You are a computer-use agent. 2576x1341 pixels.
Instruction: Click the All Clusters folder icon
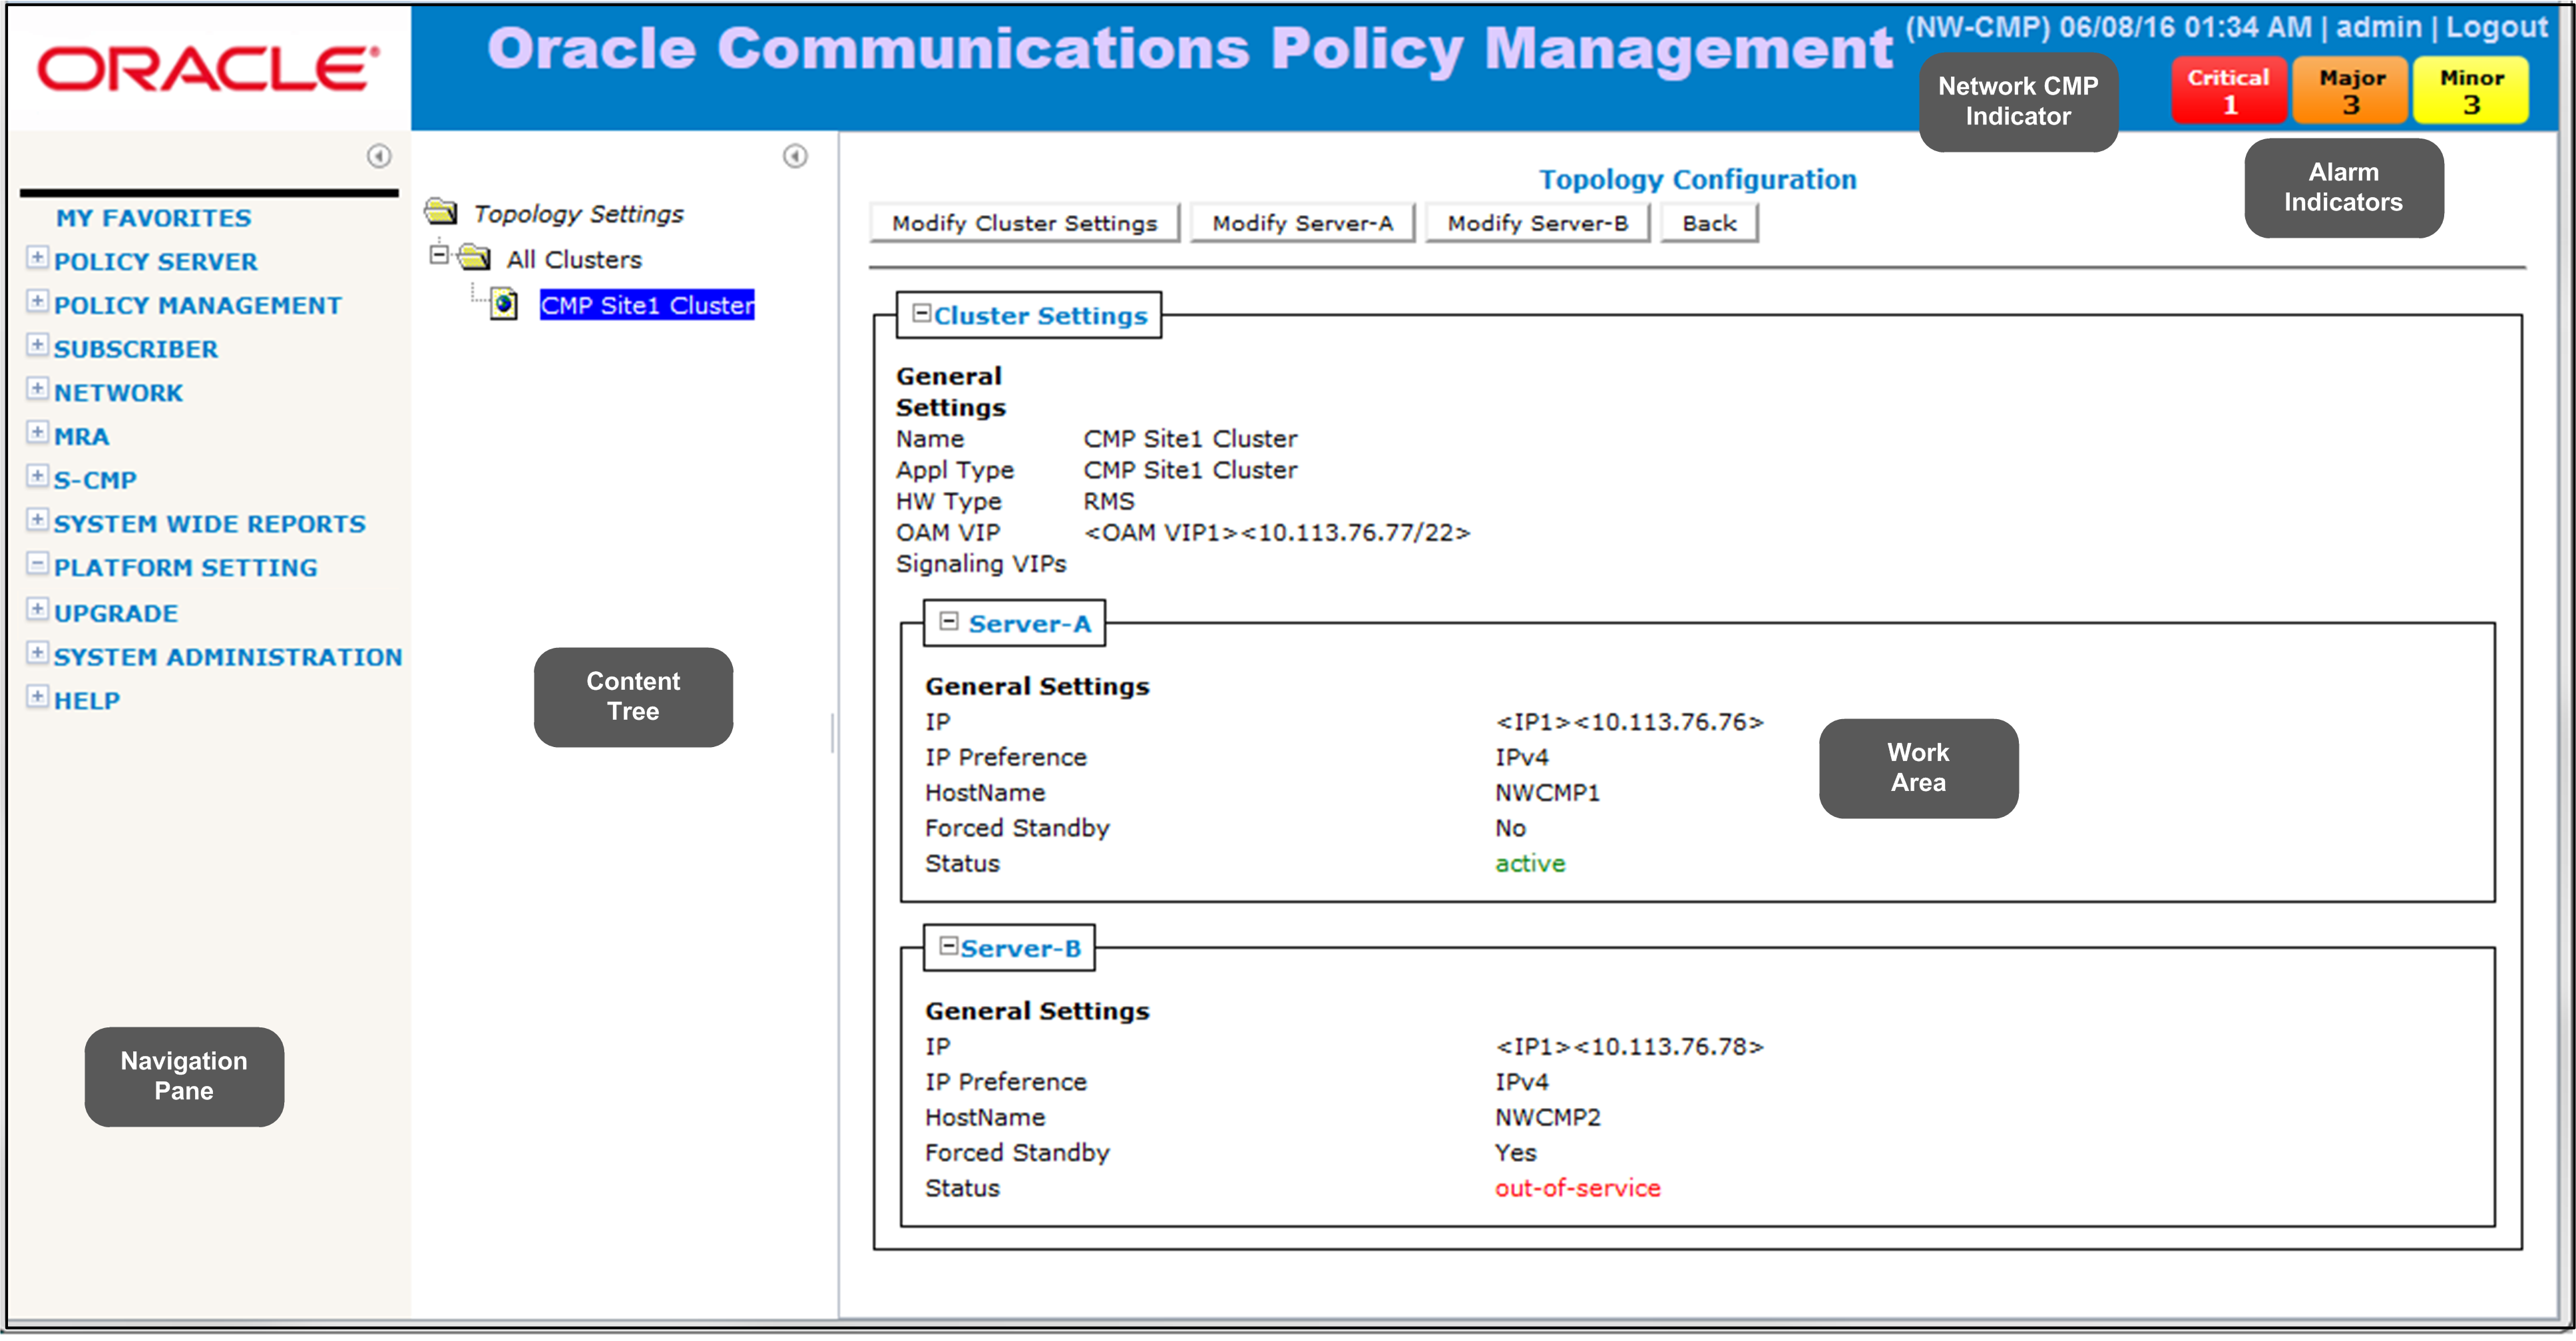point(474,258)
